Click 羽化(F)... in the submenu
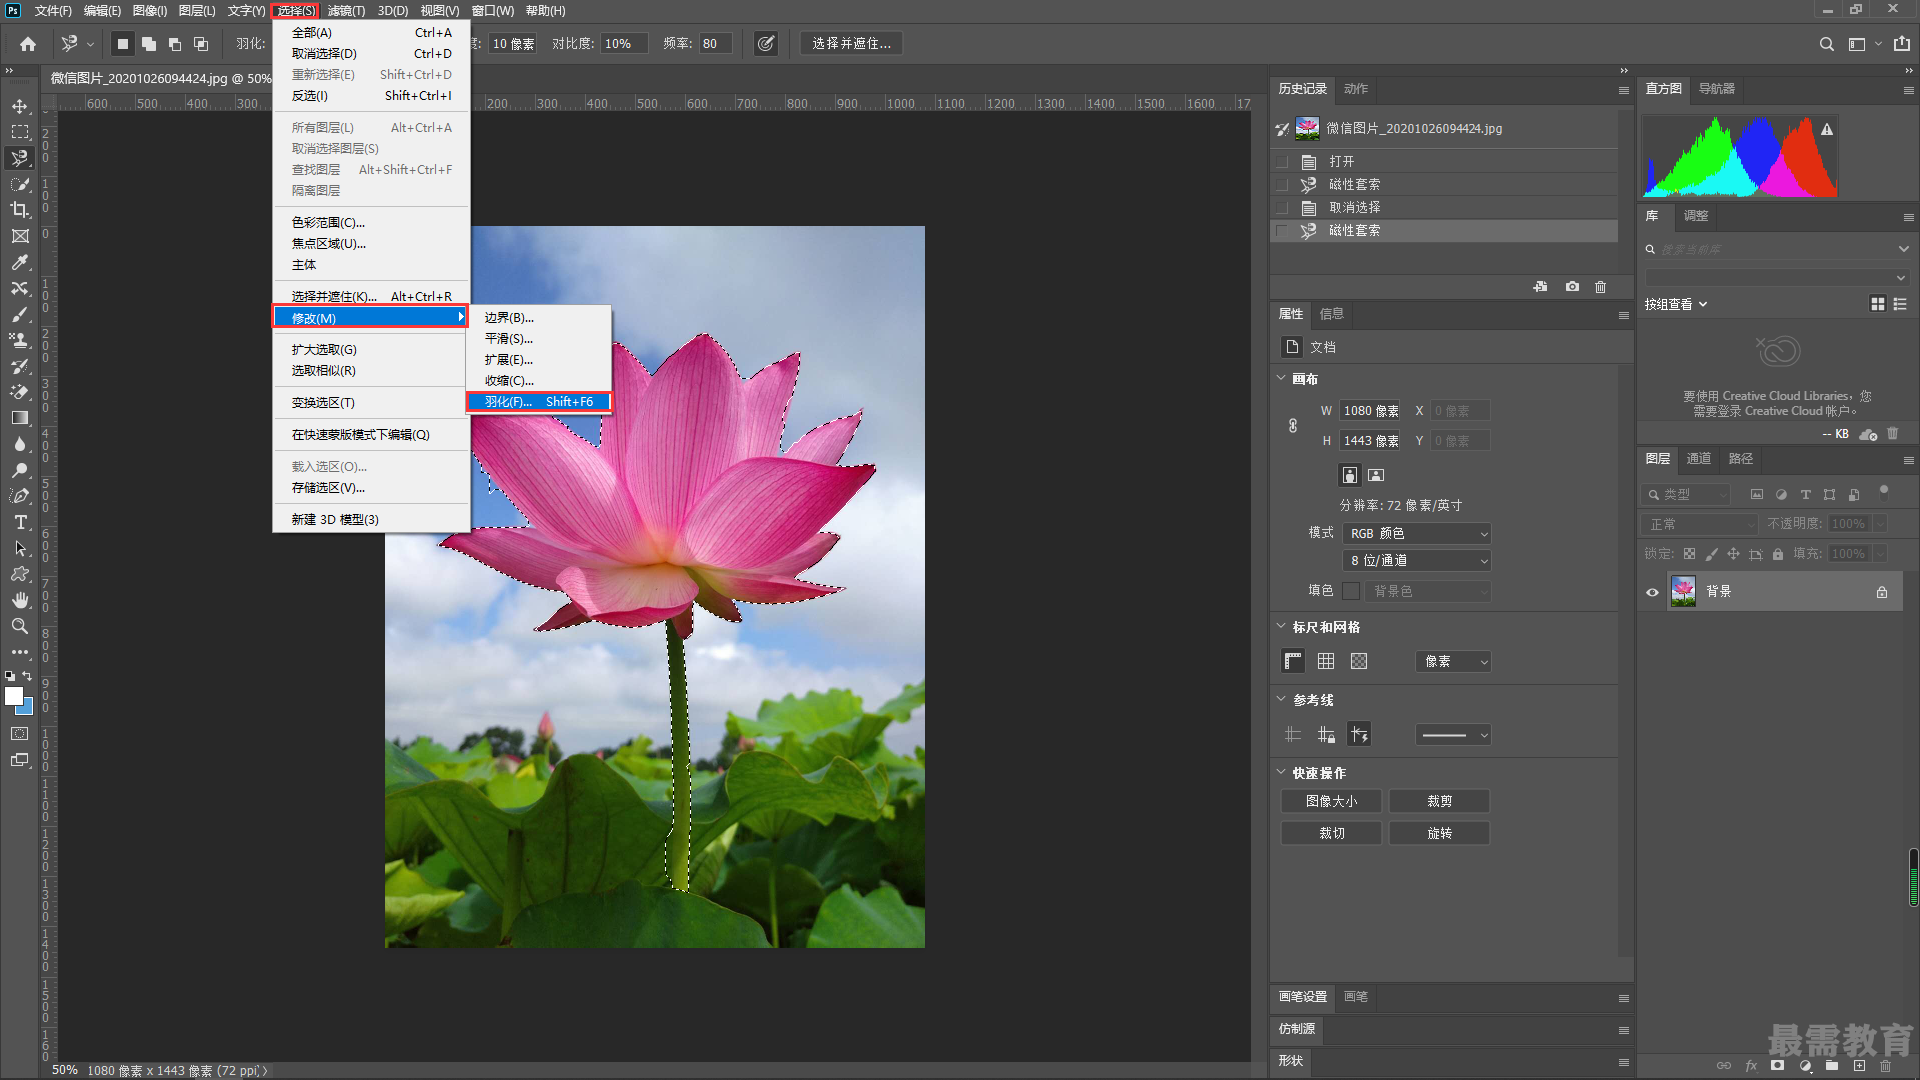 539,402
